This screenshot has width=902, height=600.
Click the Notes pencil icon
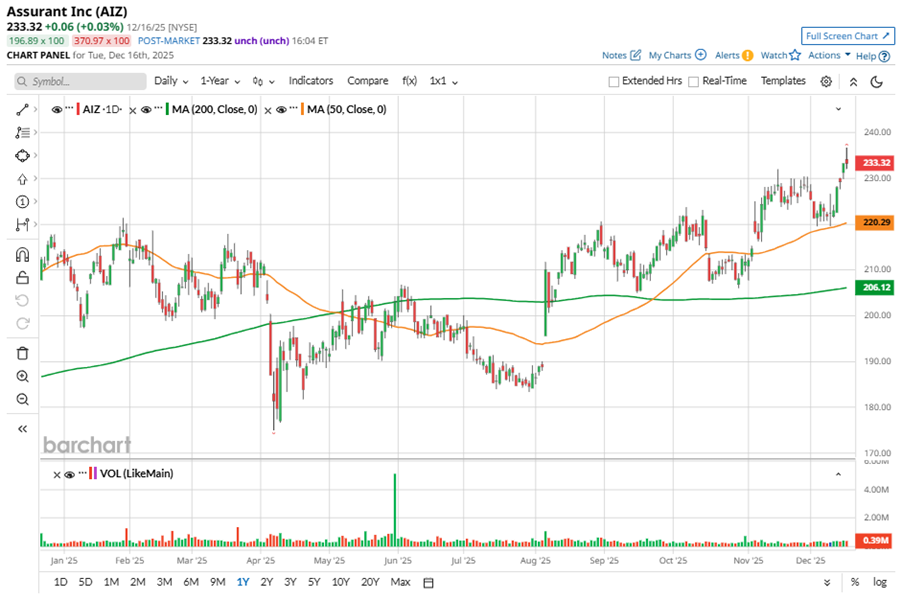(636, 55)
